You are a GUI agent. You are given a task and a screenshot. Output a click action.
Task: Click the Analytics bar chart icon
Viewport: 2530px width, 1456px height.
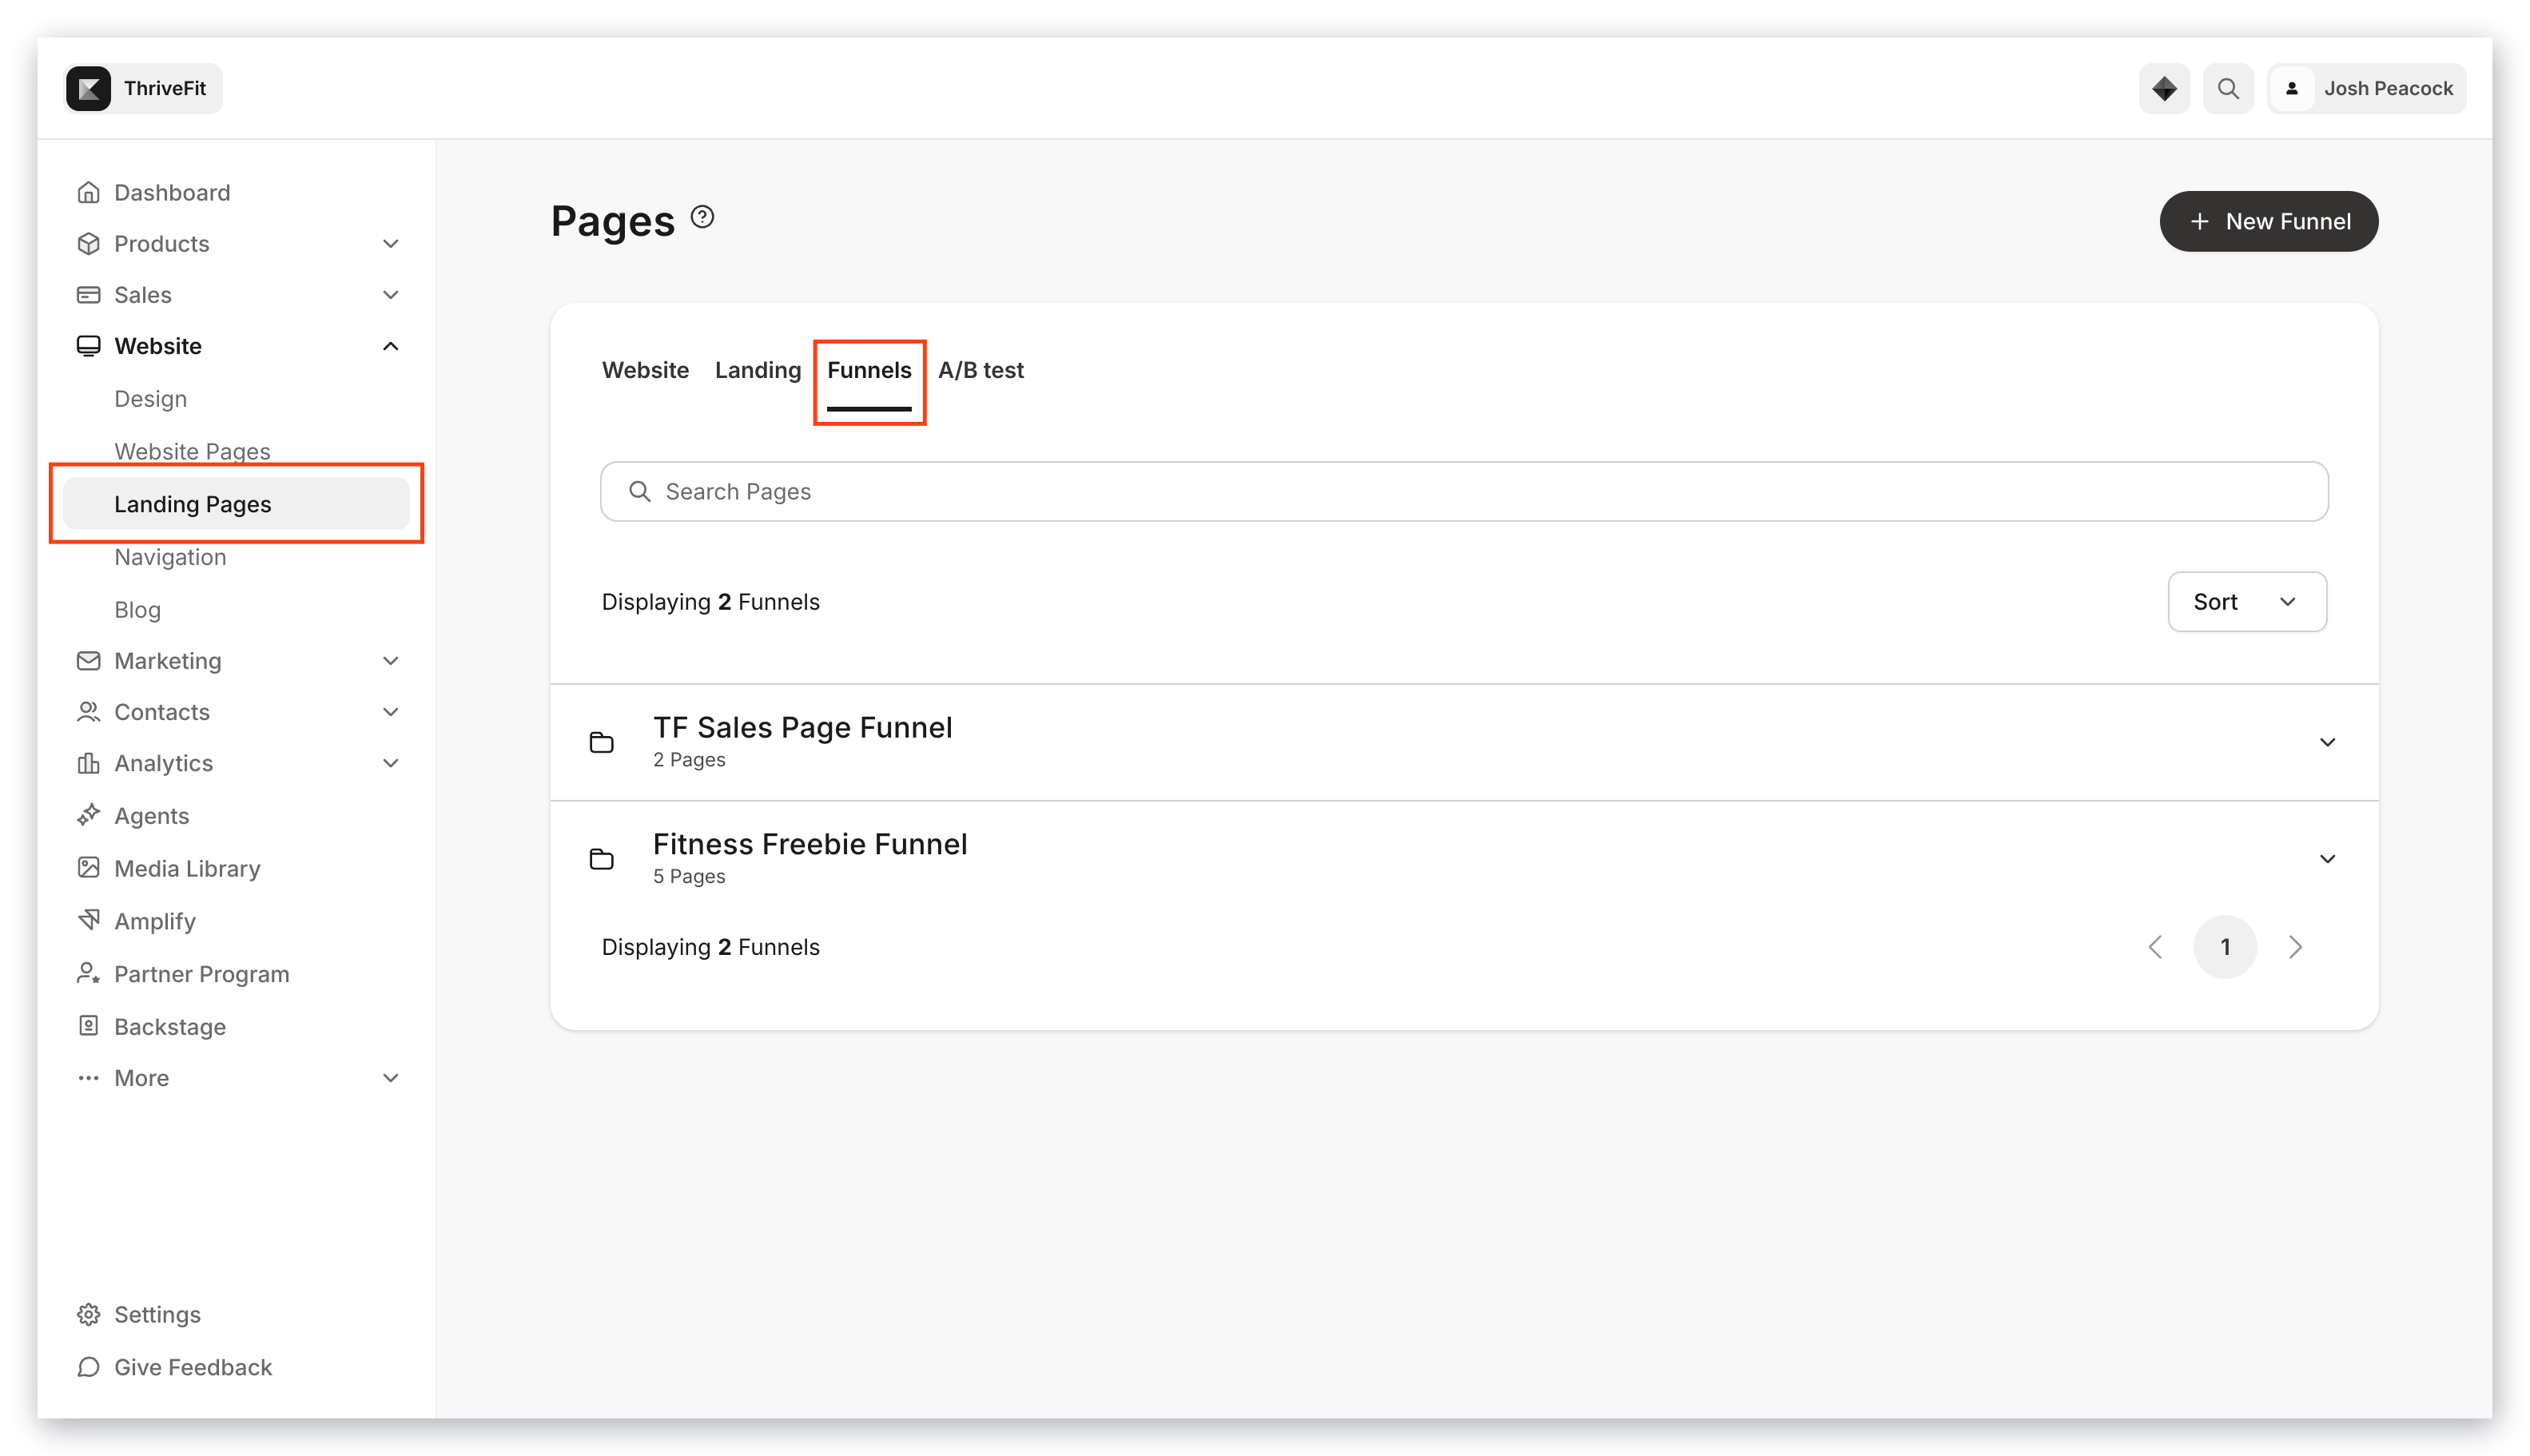(x=88, y=762)
